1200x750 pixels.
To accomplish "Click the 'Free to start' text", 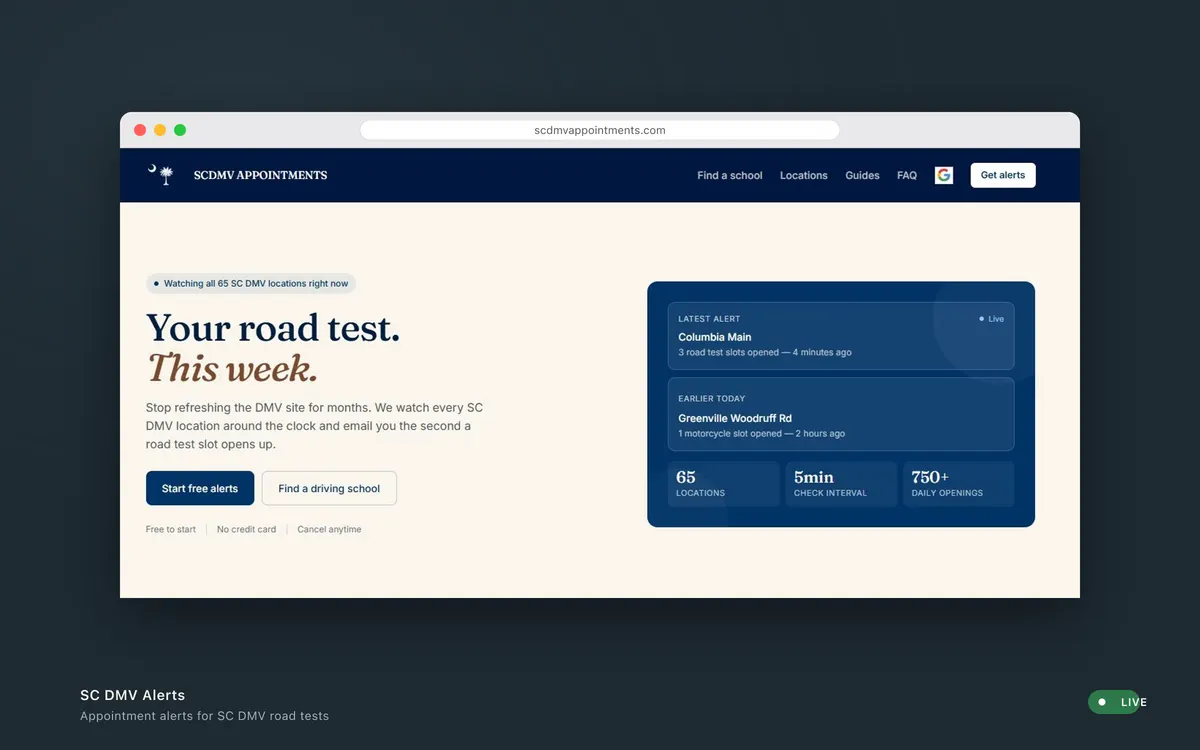I will pos(171,529).
